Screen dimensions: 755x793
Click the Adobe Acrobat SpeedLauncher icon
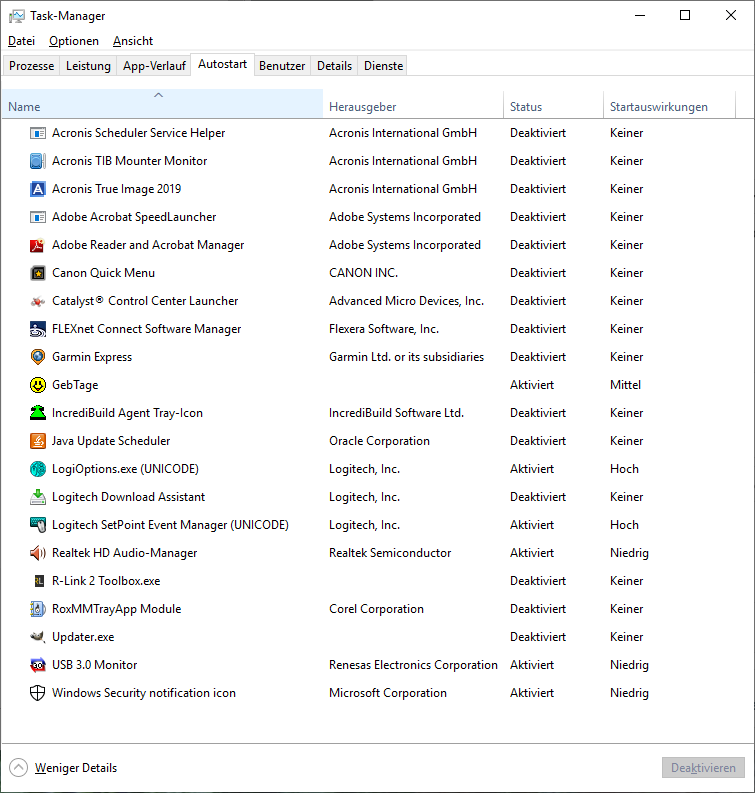pos(37,217)
